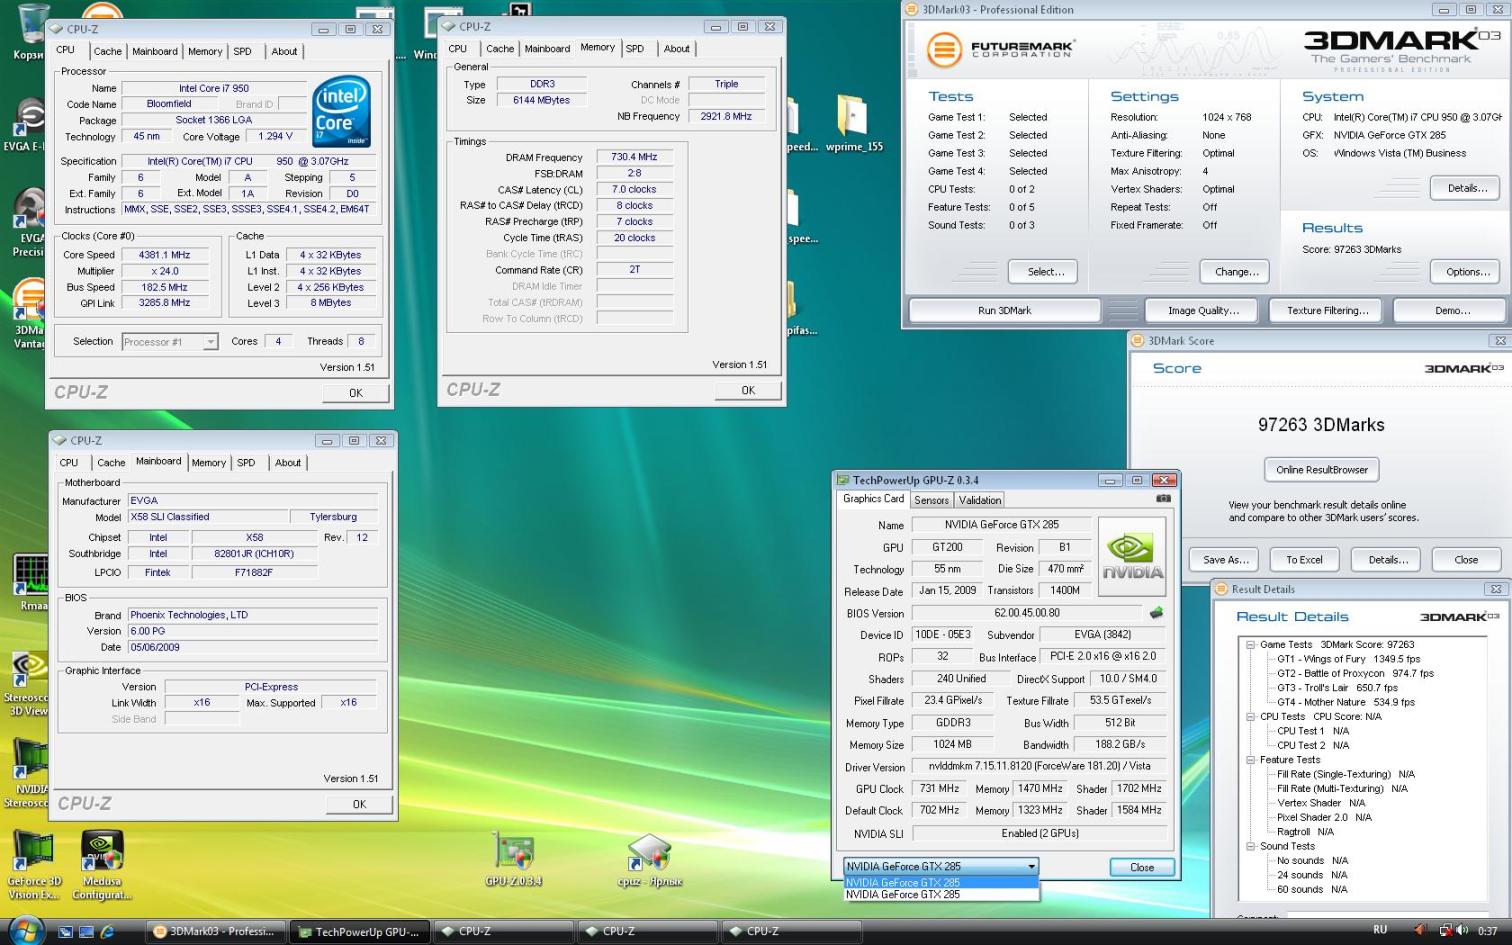Image resolution: width=1512 pixels, height=945 pixels.
Task: Open About tab in the Mainboard CPU-Z window
Action: pos(288,463)
